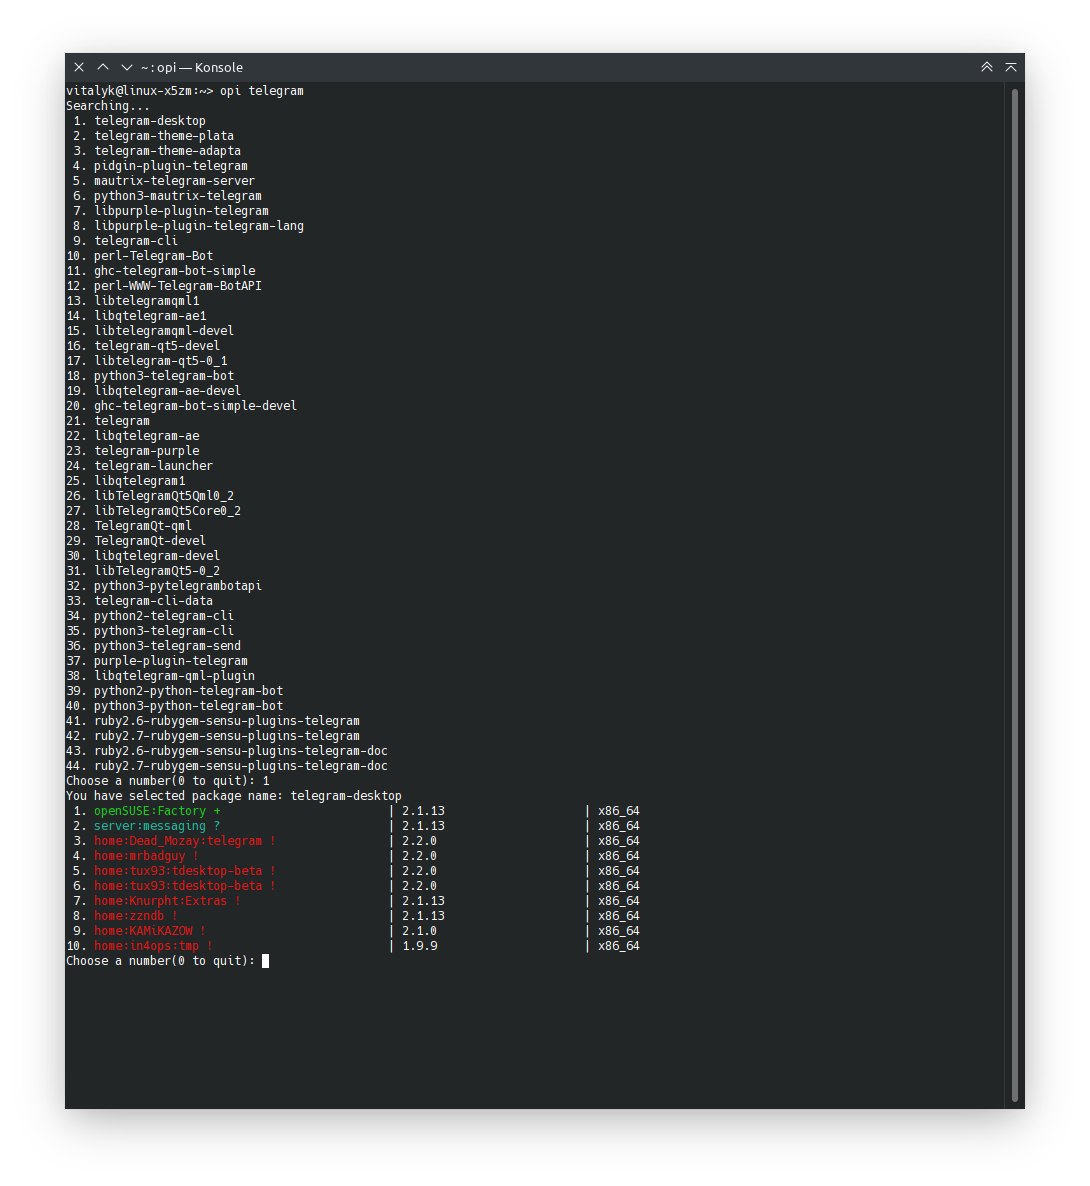Image resolution: width=1090 pixels, height=1186 pixels.
Task: Click the cursor after the last "Choose a number" prompt
Action: [266, 961]
